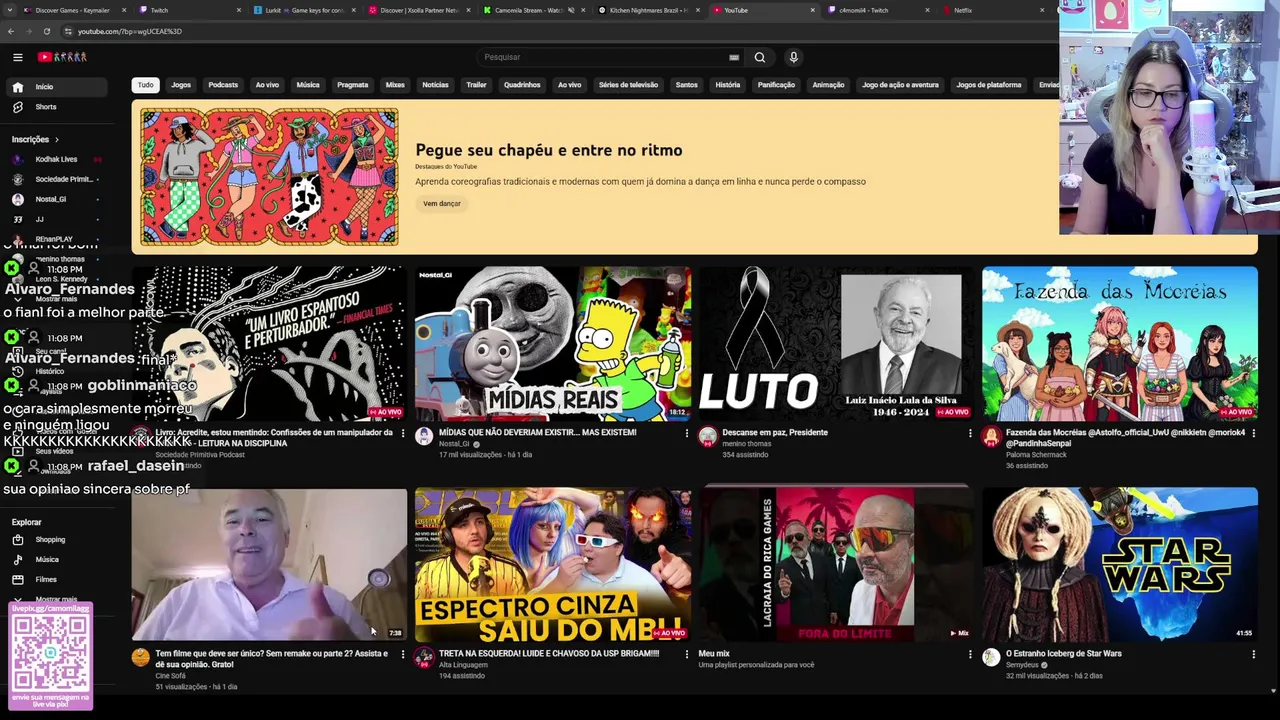Open LUTO live stream thumbnail
Image resolution: width=1280 pixels, height=720 pixels.
pos(836,343)
